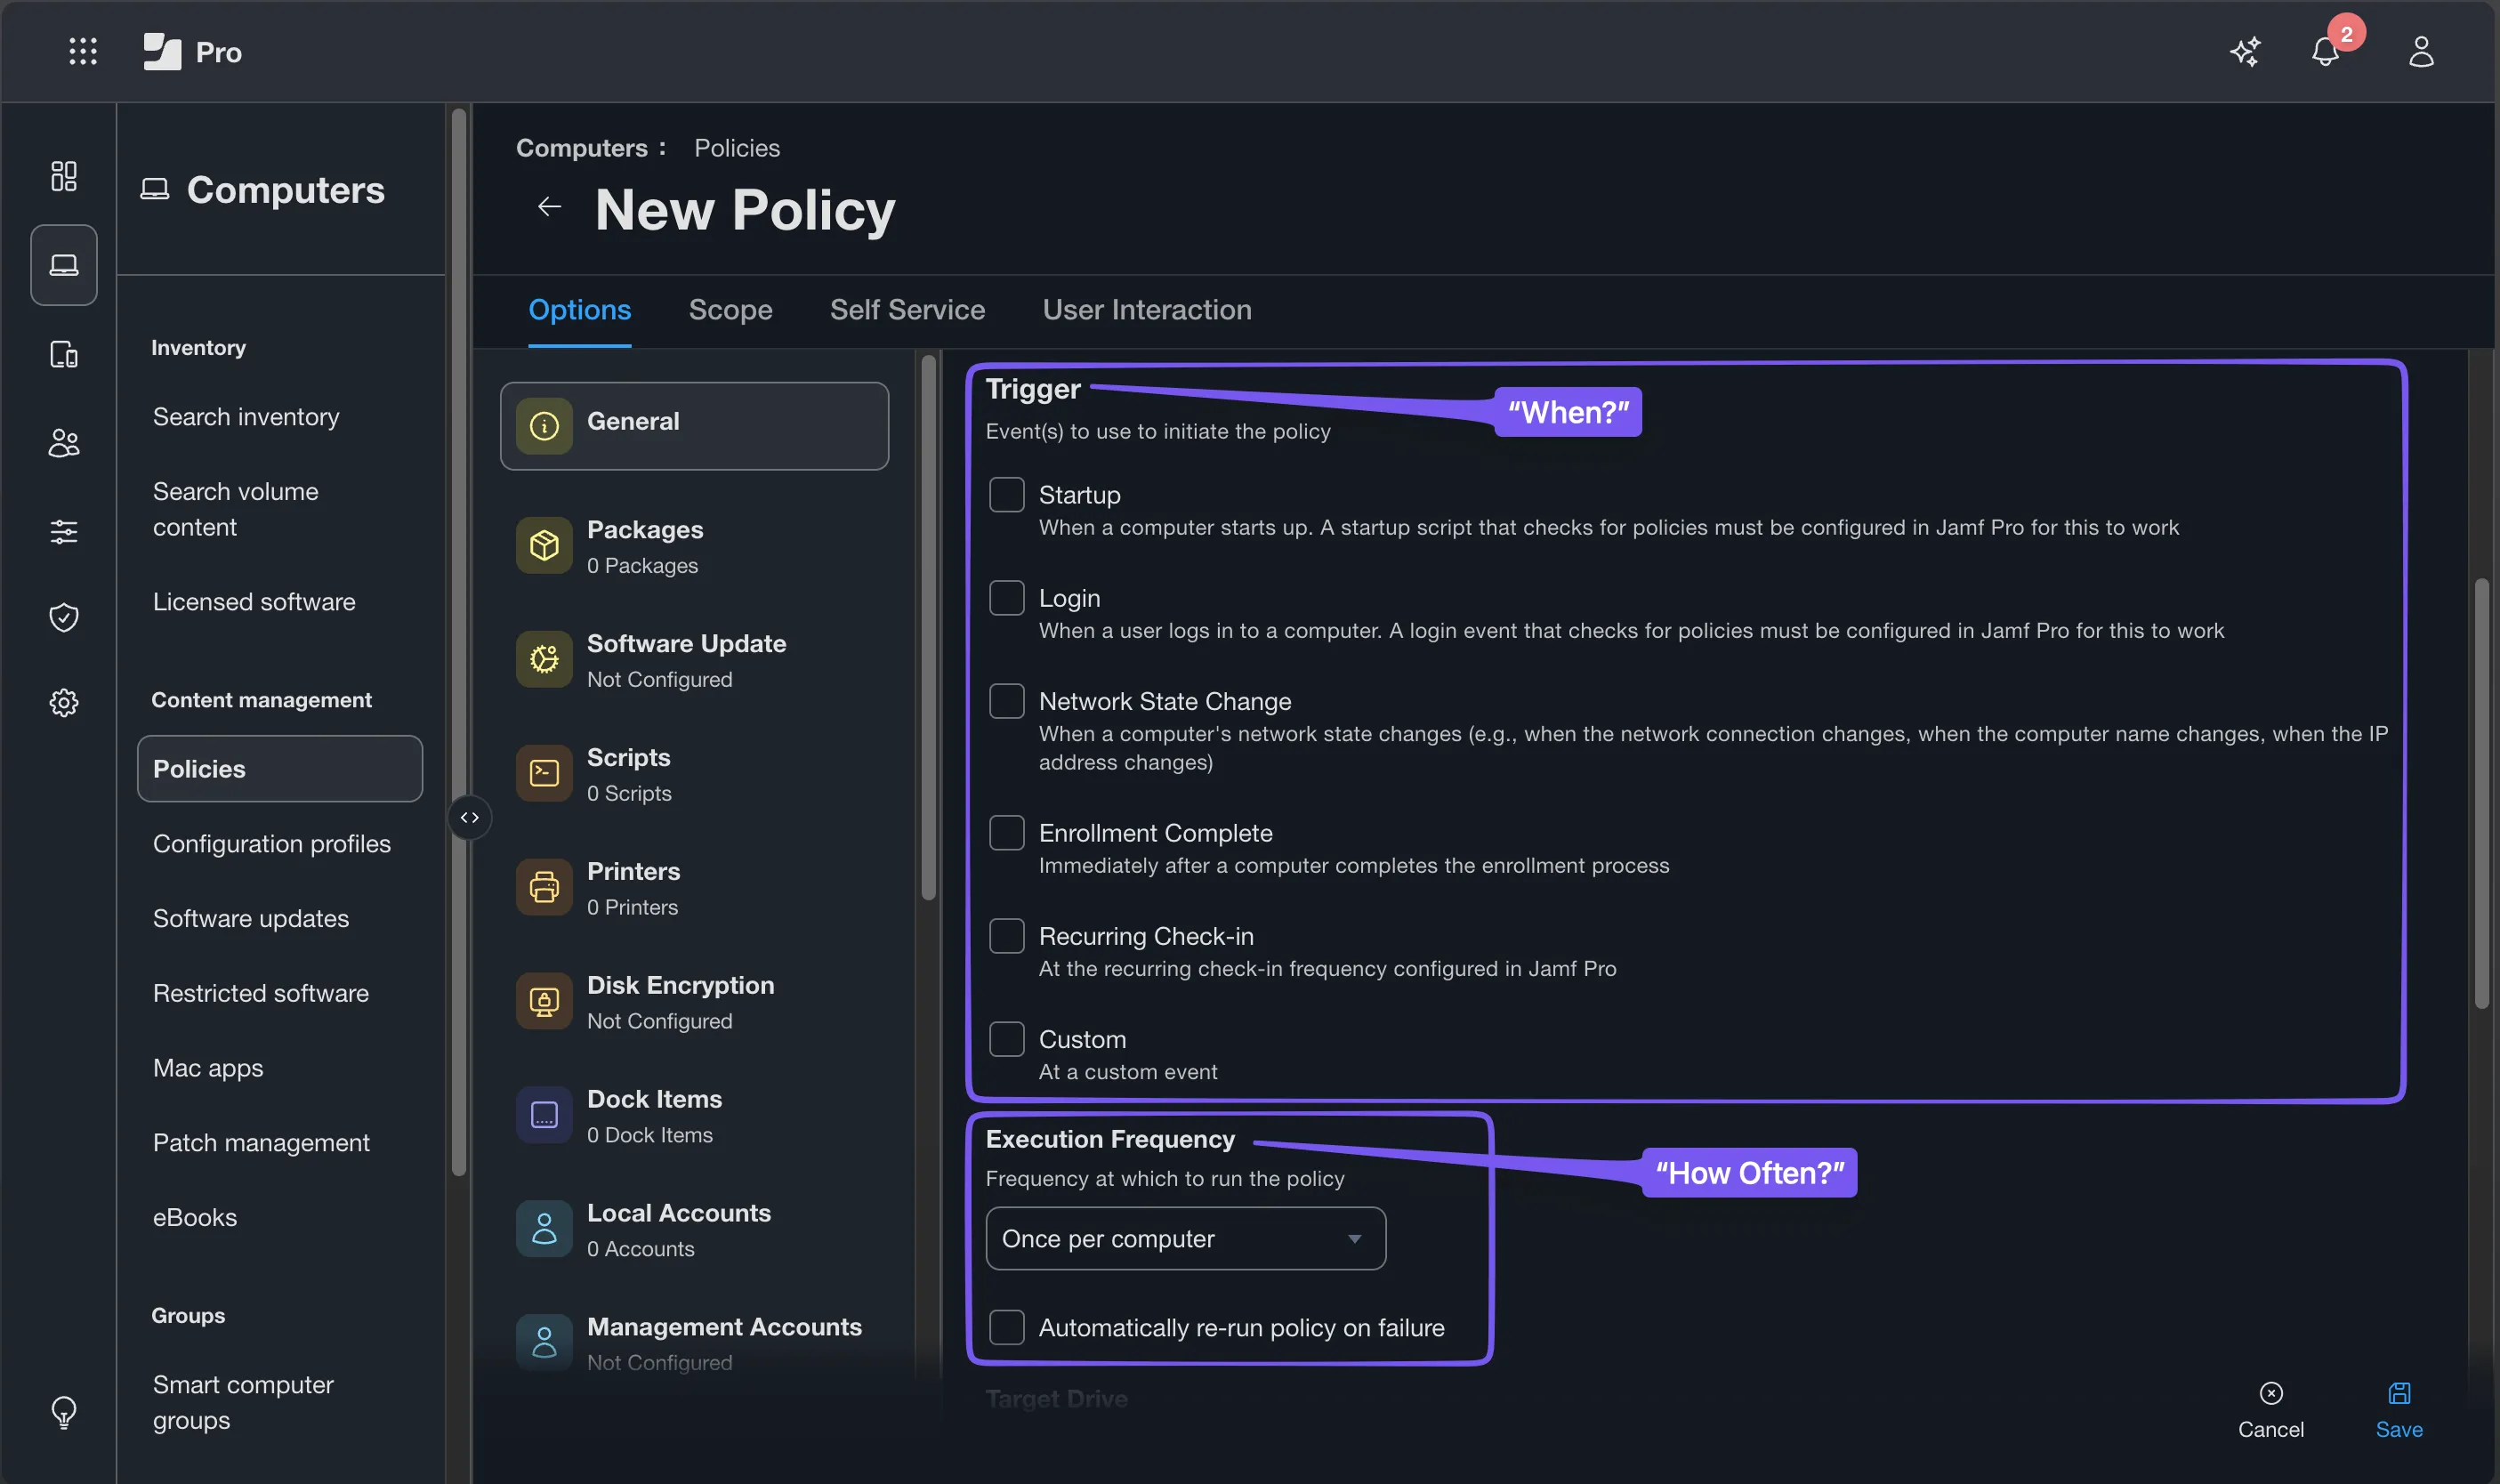
Task: Open Search inventory in sidebar
Action: [x=246, y=417]
